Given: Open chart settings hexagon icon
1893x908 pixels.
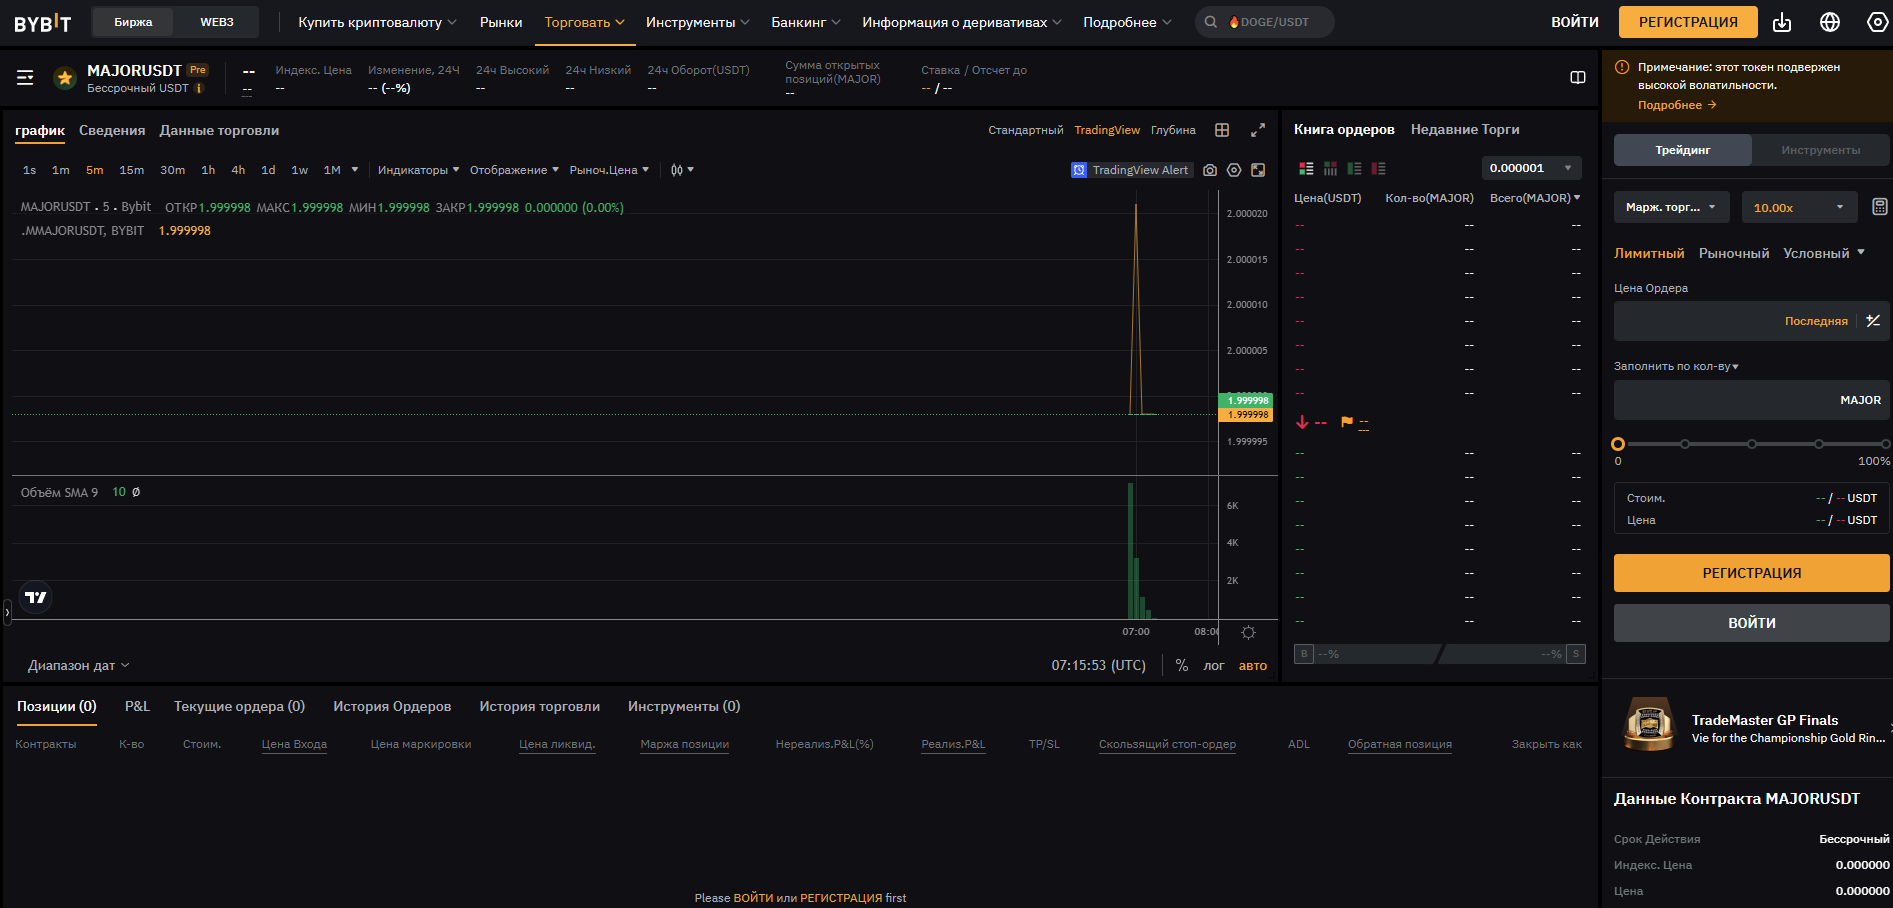Looking at the screenshot, I should (x=1234, y=170).
